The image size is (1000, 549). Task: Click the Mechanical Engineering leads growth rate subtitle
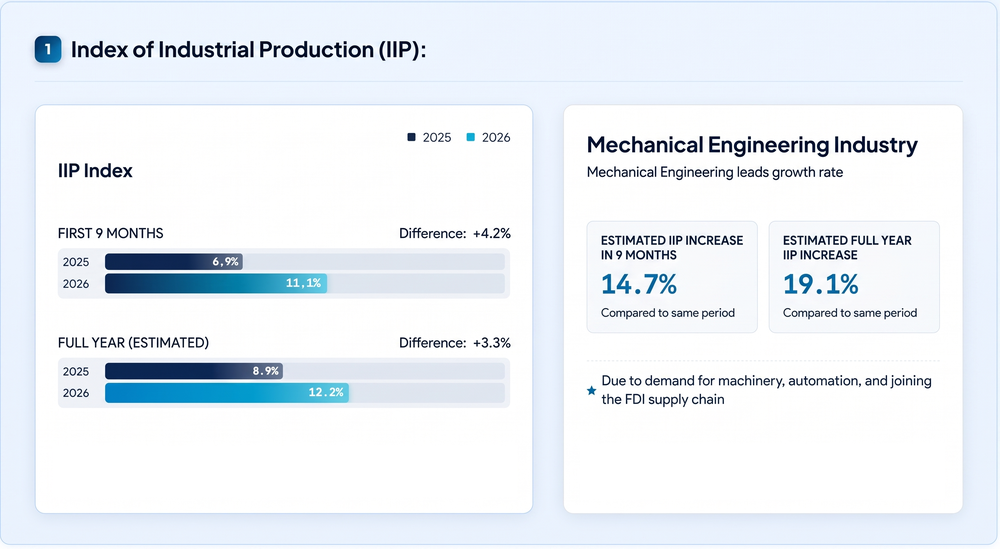pyautogui.click(x=715, y=172)
